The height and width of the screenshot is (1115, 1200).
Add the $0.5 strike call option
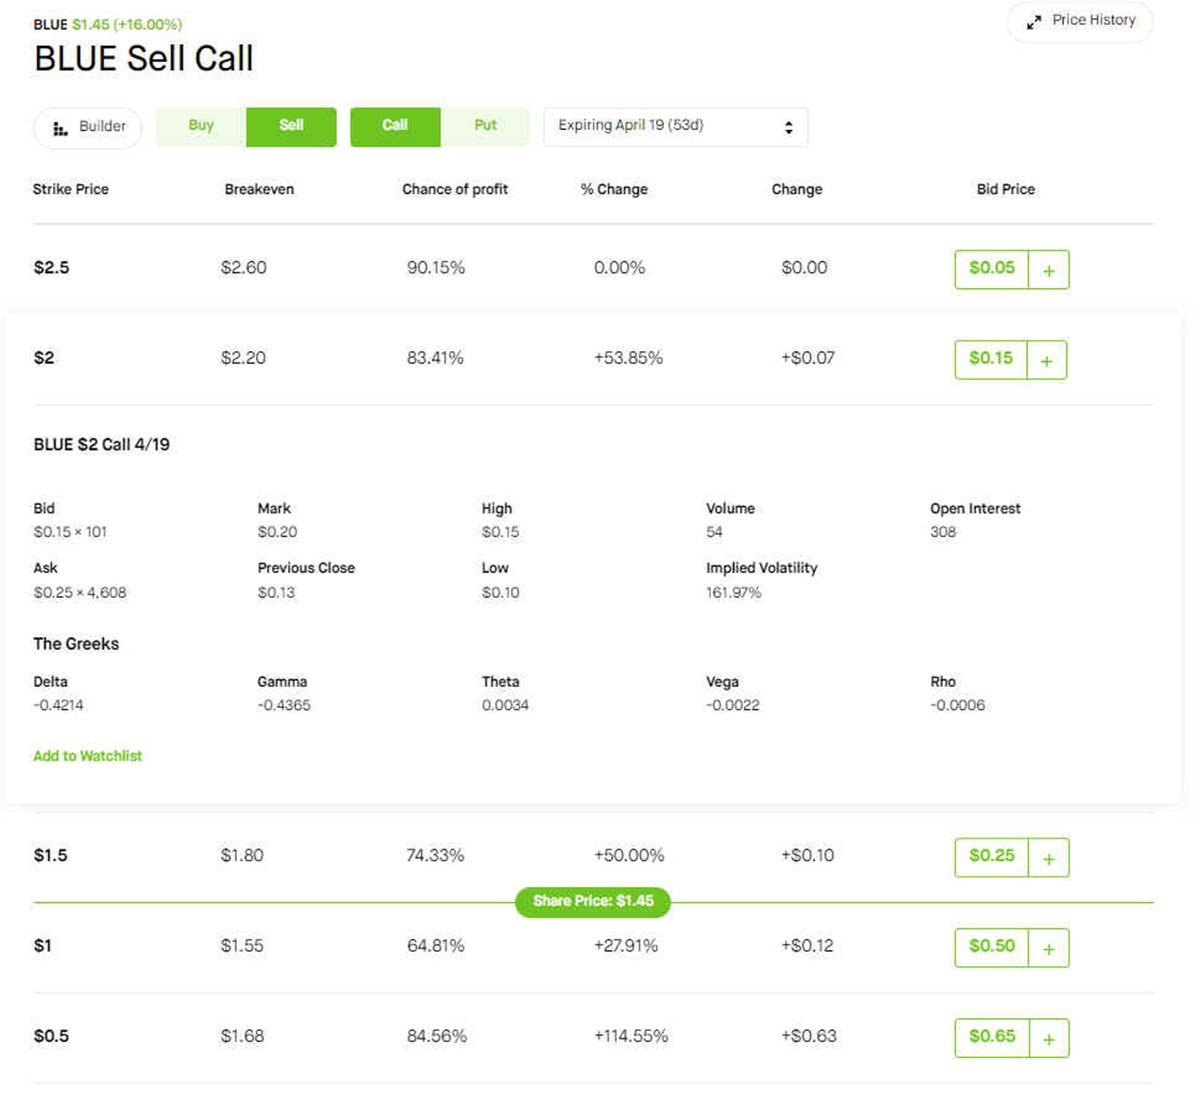click(x=1048, y=1038)
